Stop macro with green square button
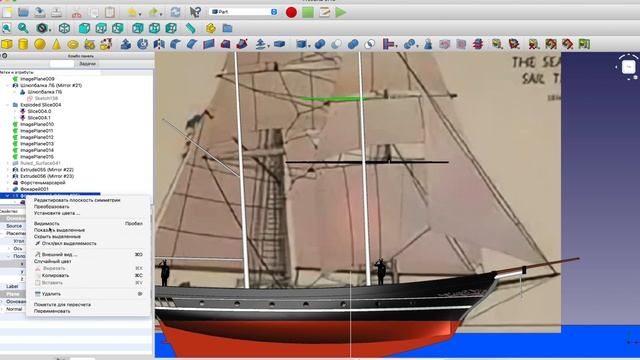640x360 pixels. click(308, 12)
